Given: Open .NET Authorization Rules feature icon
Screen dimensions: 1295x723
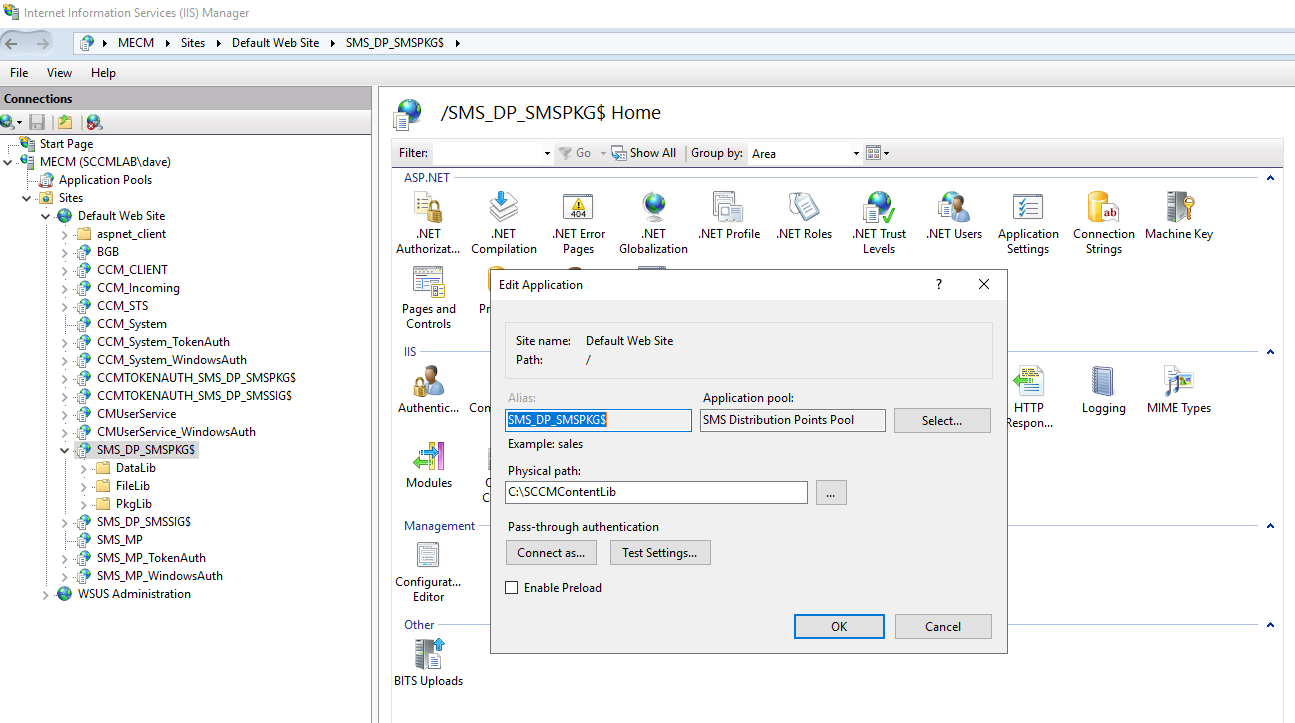Looking at the screenshot, I should click(x=428, y=223).
